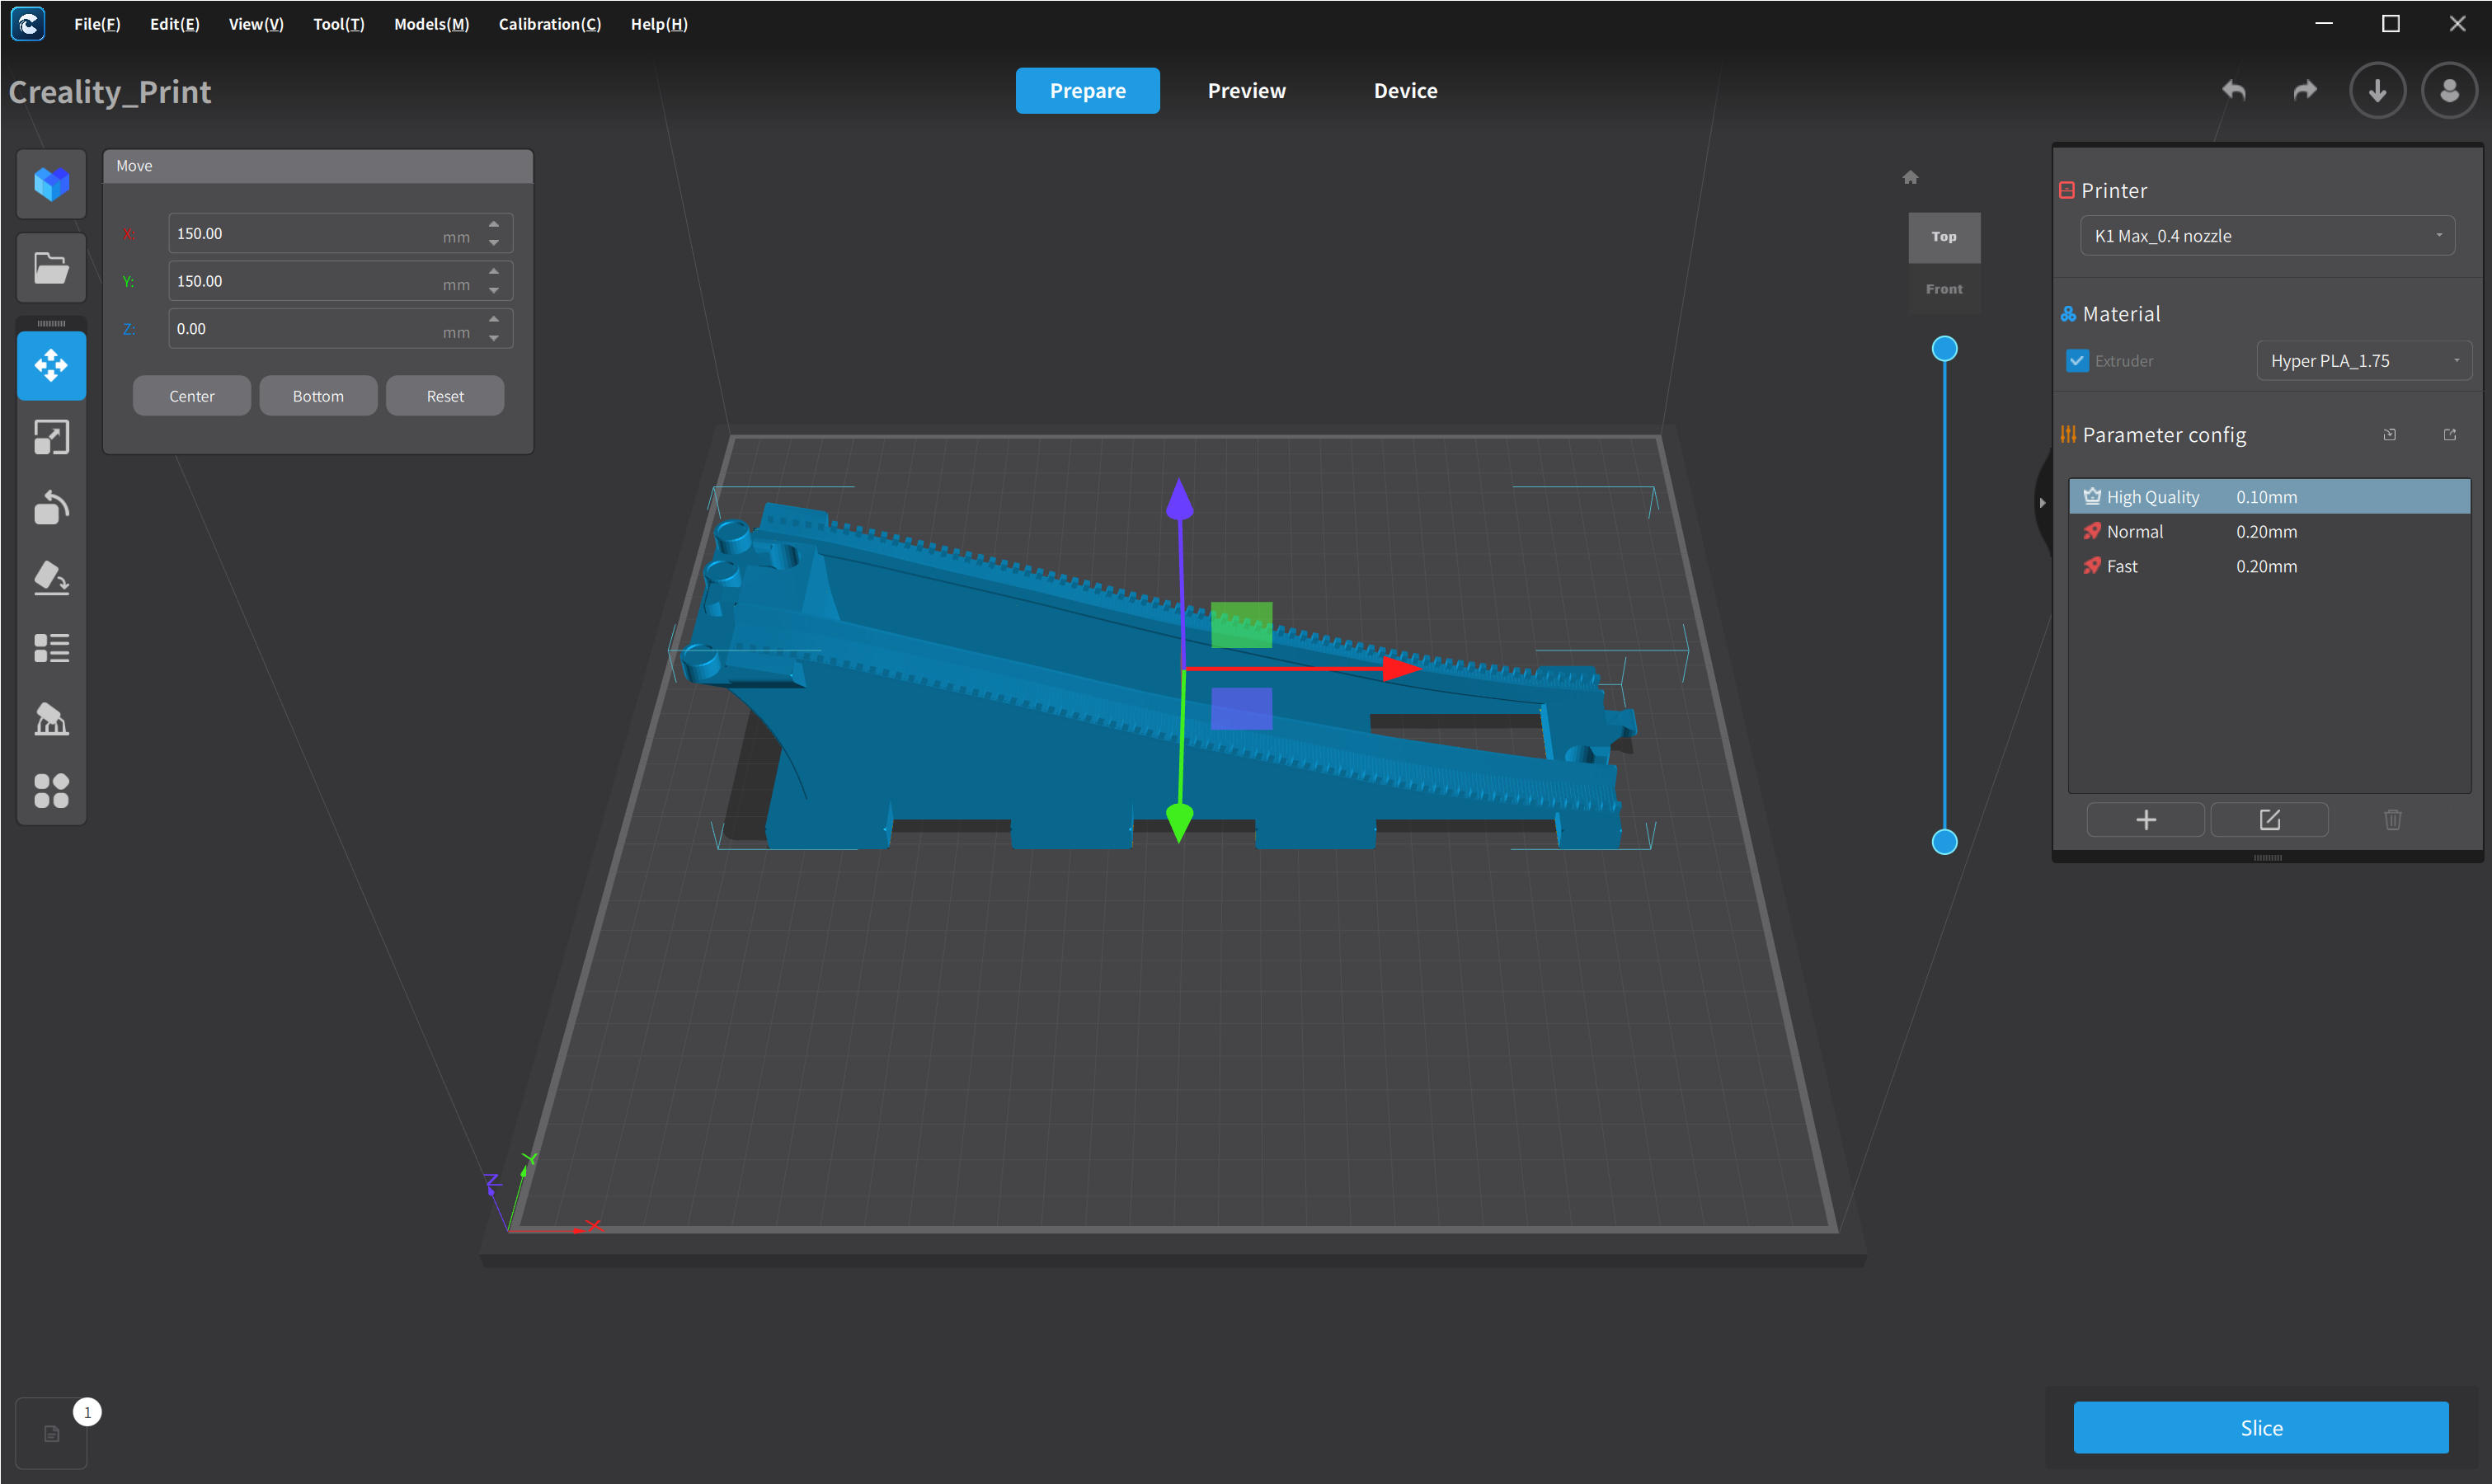Reset view with the home icon
This screenshot has width=2492, height=1484.
coord(1910,177)
